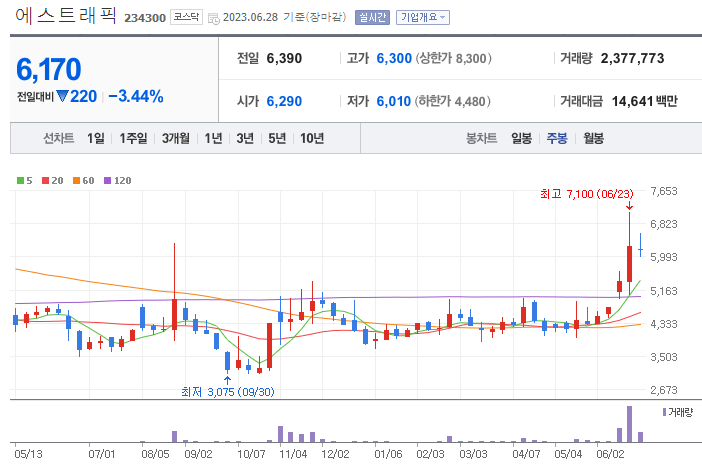Click the stock code 234300

pos(145,18)
